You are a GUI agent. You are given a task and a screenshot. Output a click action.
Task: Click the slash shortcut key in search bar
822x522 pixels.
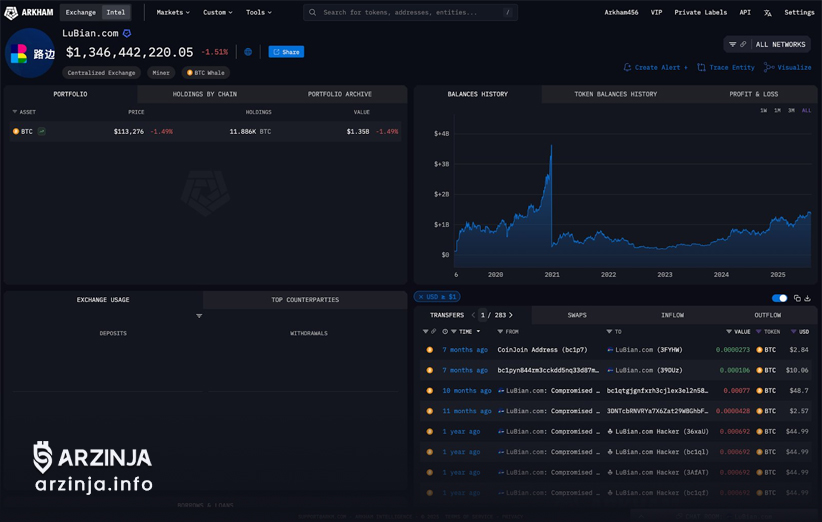coord(507,13)
